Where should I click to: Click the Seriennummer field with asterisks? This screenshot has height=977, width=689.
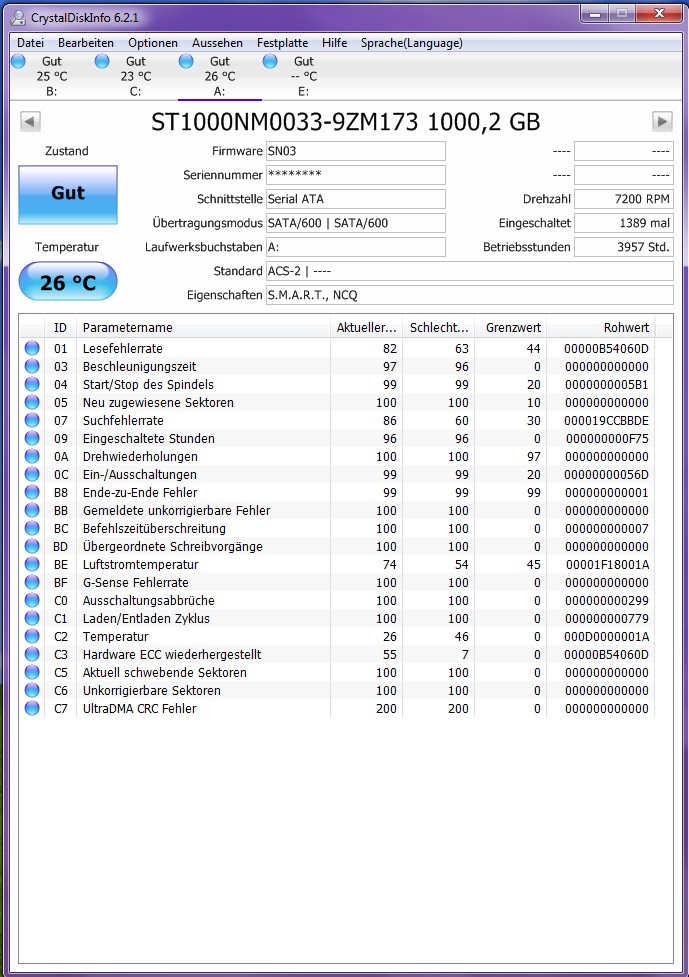pos(356,174)
